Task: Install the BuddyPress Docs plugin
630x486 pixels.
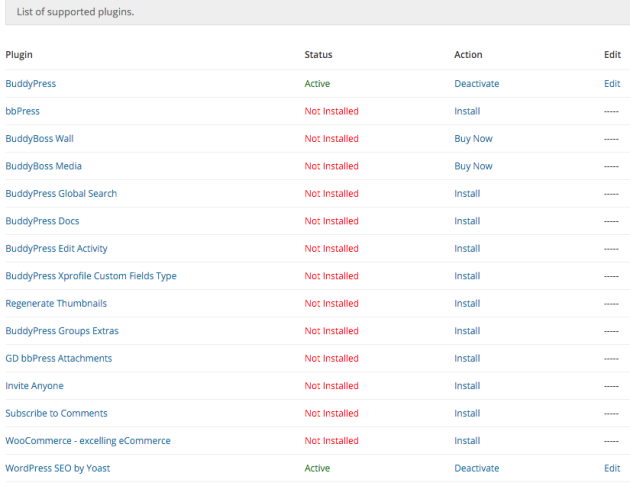Action: [x=467, y=221]
